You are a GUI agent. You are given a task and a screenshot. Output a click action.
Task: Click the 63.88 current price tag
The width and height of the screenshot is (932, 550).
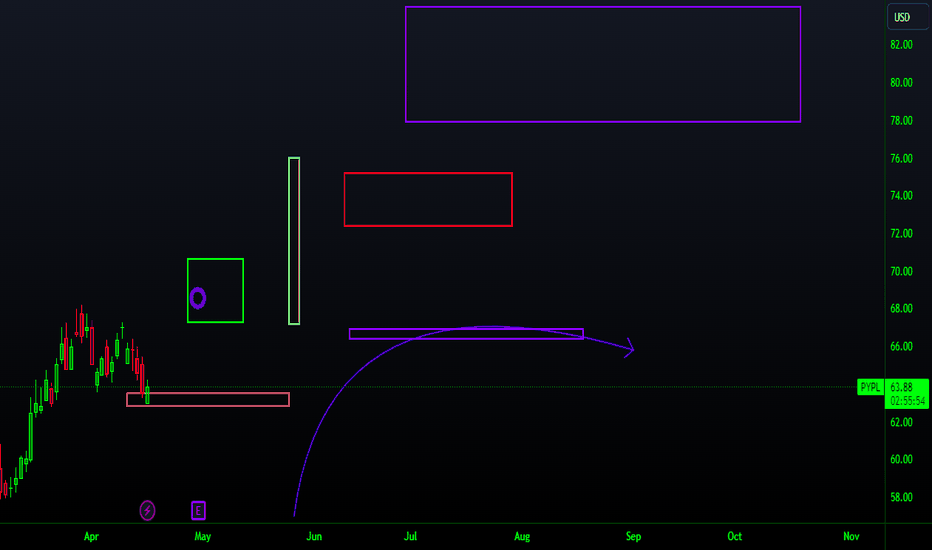click(x=902, y=387)
